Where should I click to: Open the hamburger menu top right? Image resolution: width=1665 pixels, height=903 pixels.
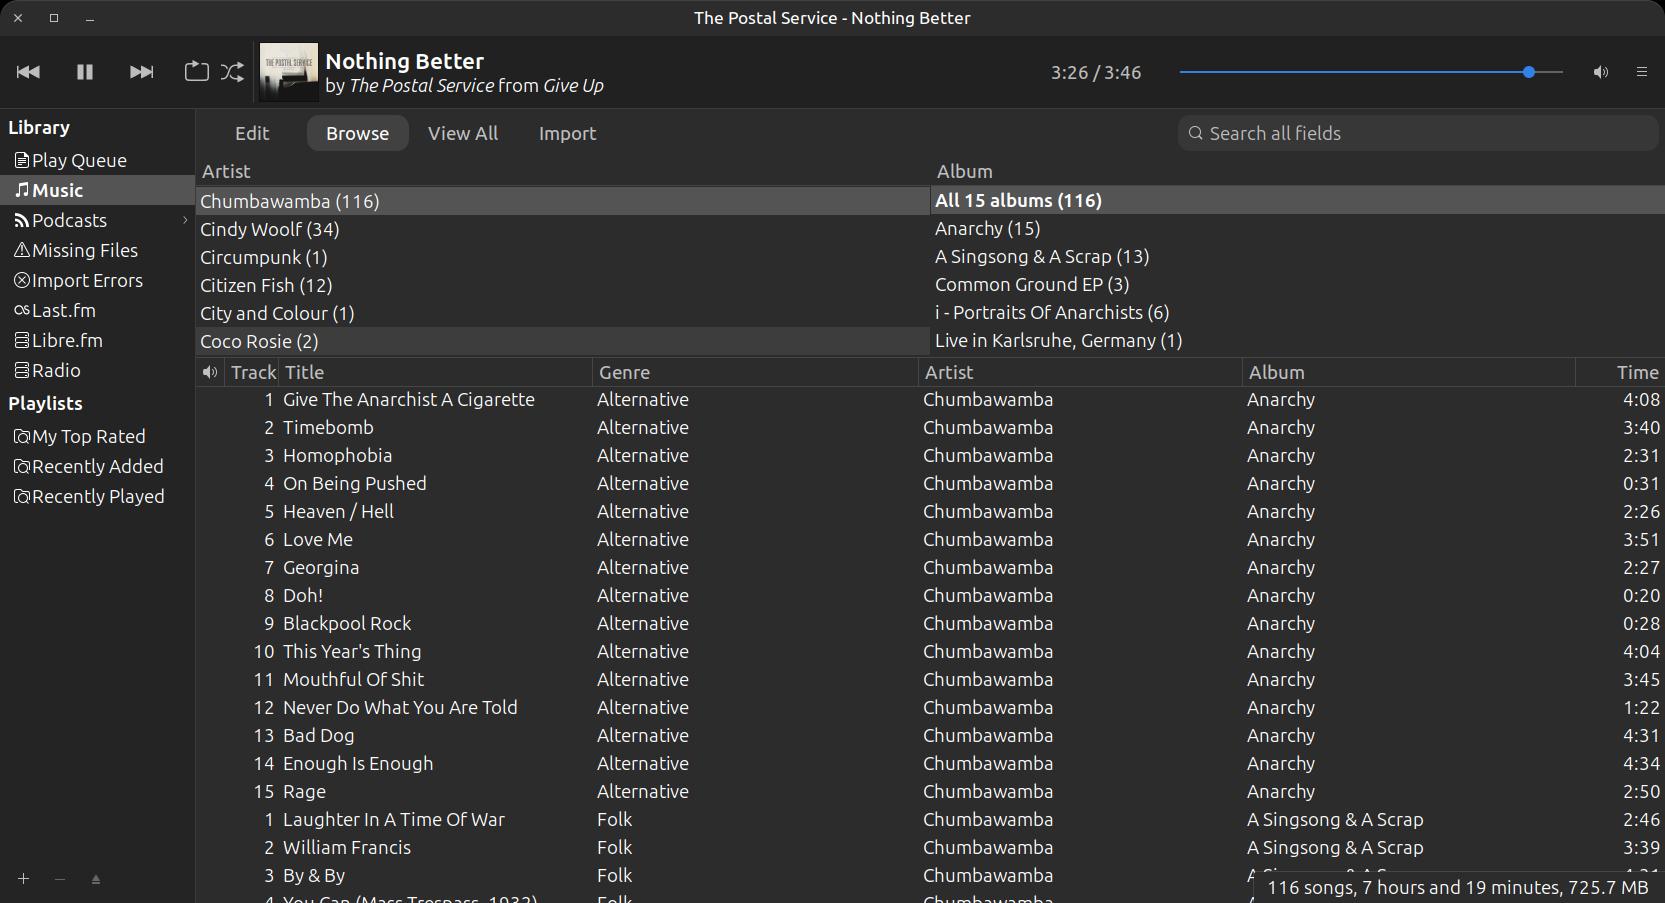(x=1641, y=72)
